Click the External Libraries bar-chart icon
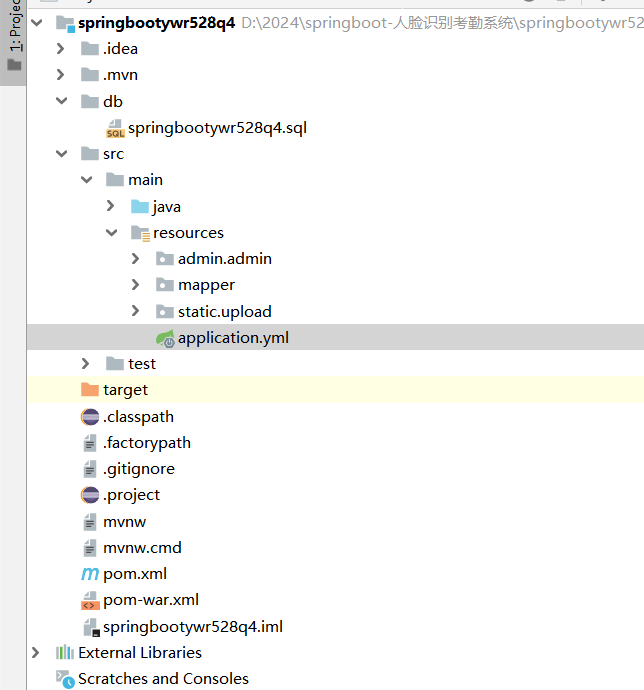This screenshot has width=644, height=690. coord(65,653)
